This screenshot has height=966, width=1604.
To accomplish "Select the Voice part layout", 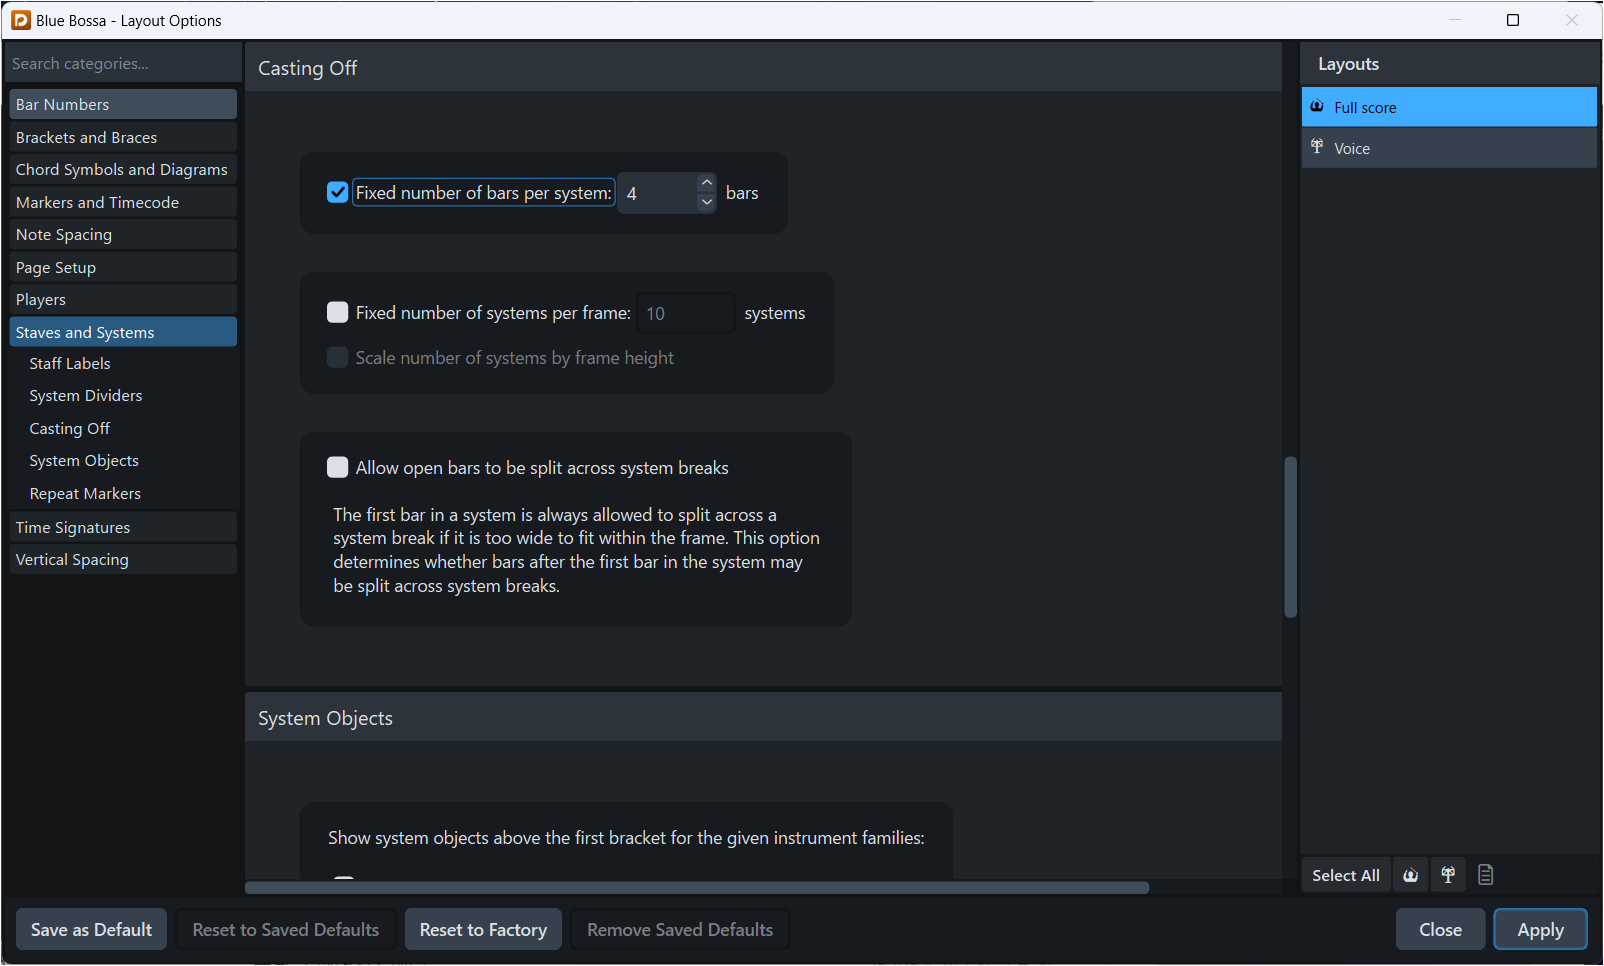I will coord(1448,148).
